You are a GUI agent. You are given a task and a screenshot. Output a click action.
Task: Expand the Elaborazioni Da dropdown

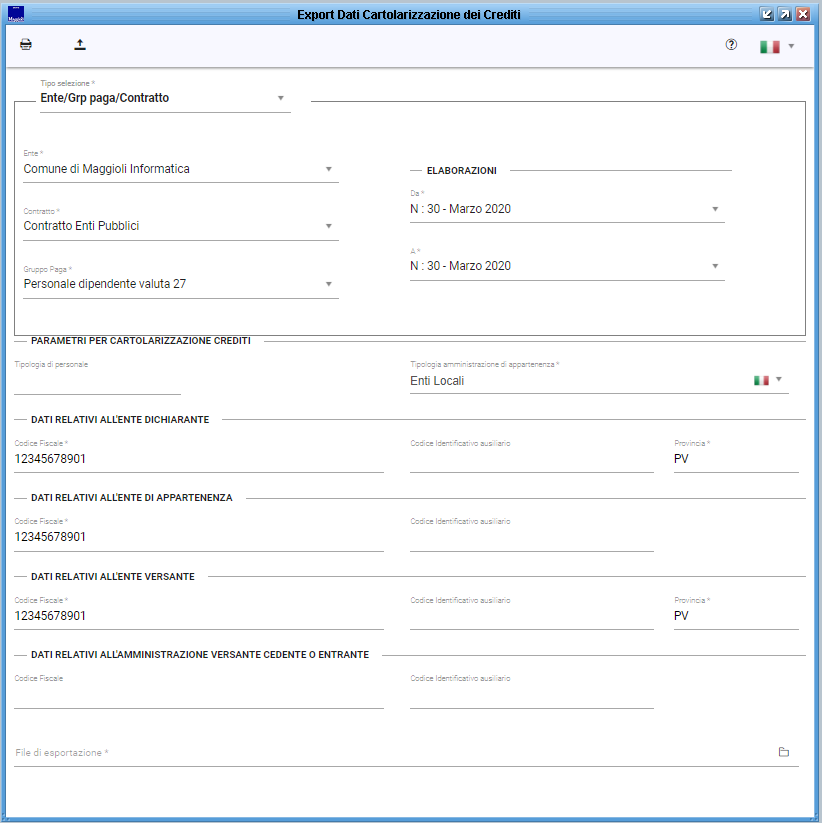[715, 209]
